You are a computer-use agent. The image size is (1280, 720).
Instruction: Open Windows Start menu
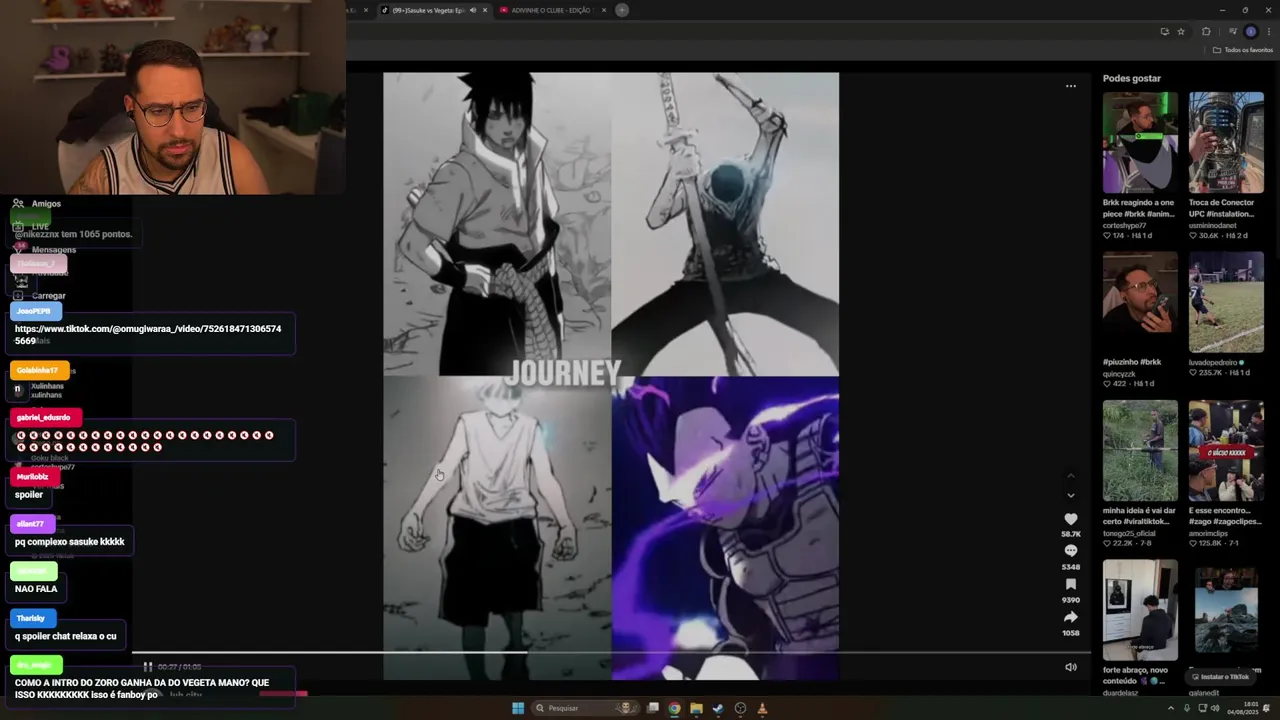(518, 708)
